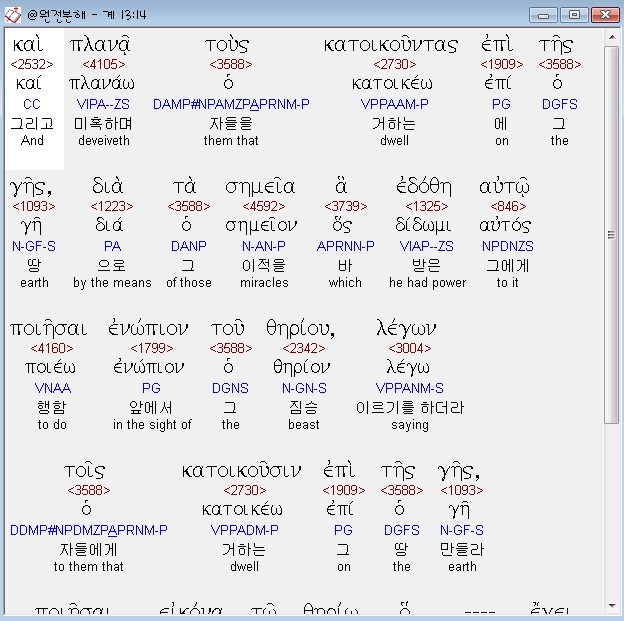Click Strong's number <4160>
624x621 pixels.
[x=52, y=348]
